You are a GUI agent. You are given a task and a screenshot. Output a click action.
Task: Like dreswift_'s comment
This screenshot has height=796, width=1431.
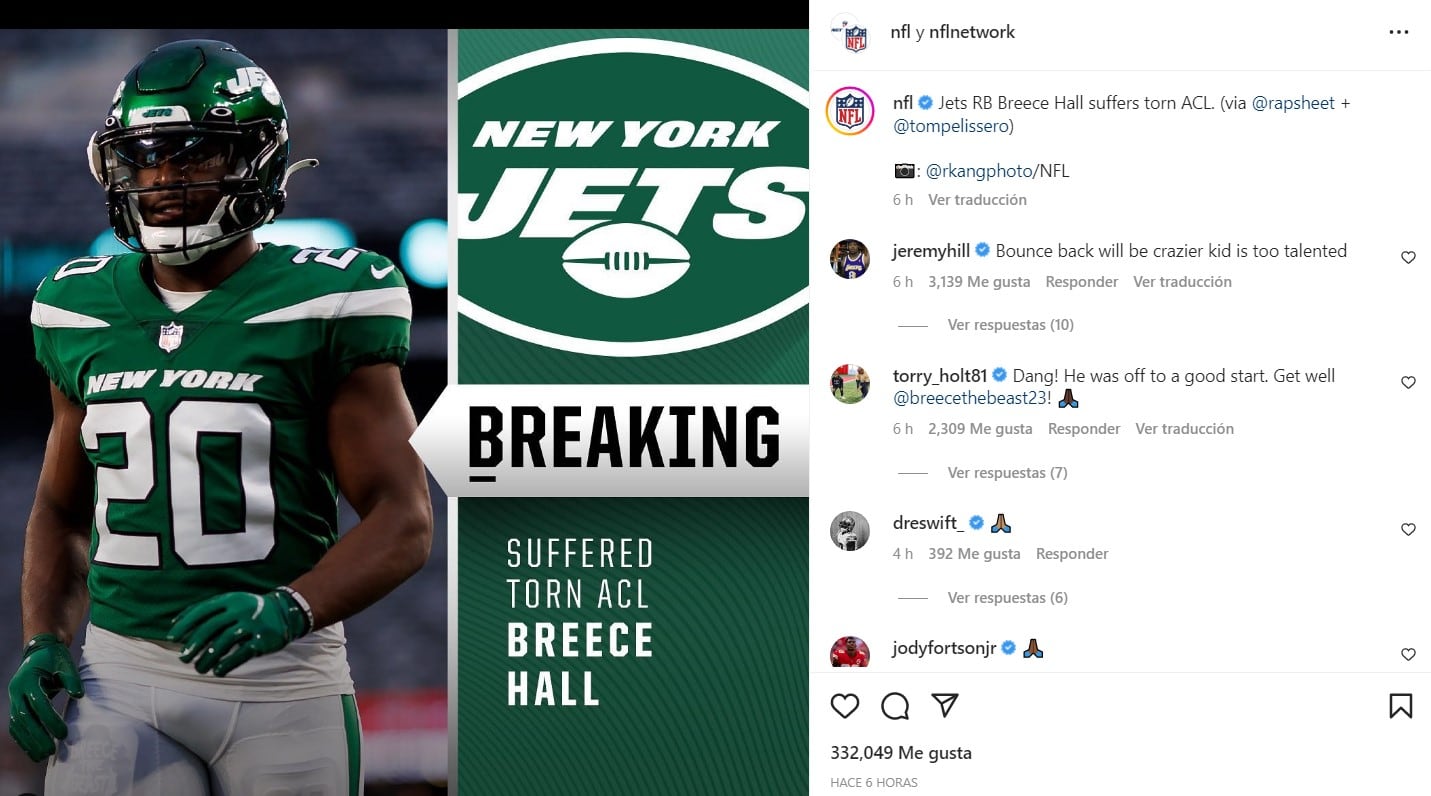1408,529
